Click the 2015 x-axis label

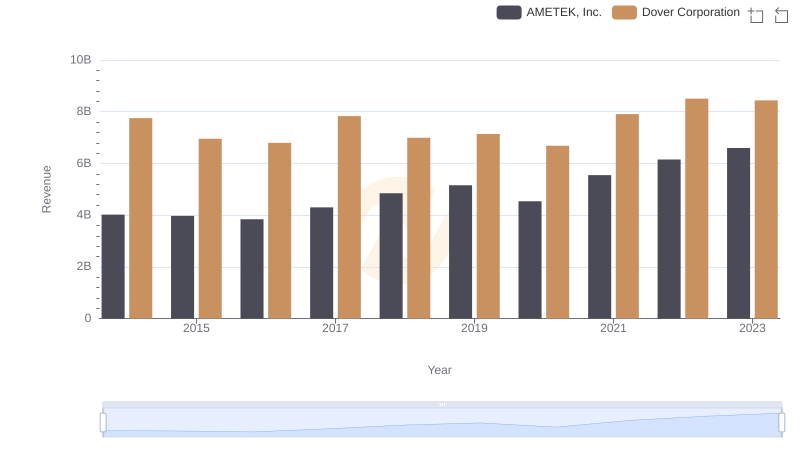pyautogui.click(x=196, y=328)
